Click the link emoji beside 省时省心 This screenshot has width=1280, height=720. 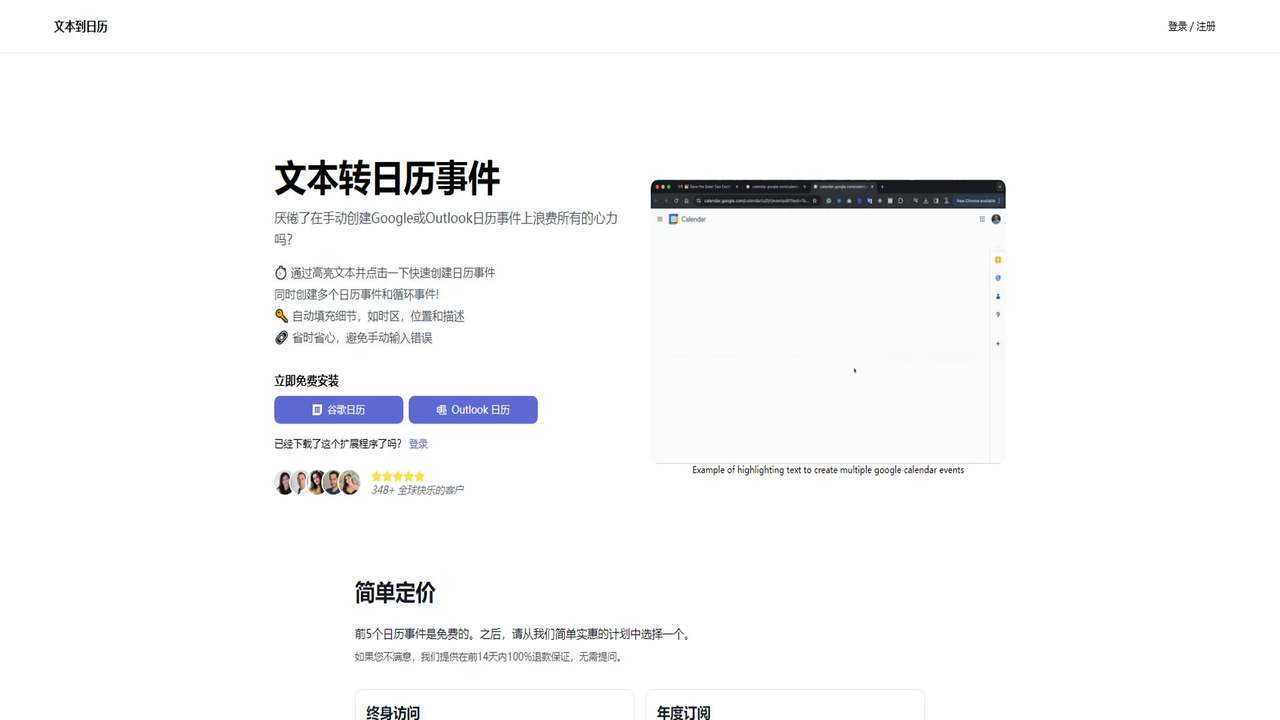281,338
